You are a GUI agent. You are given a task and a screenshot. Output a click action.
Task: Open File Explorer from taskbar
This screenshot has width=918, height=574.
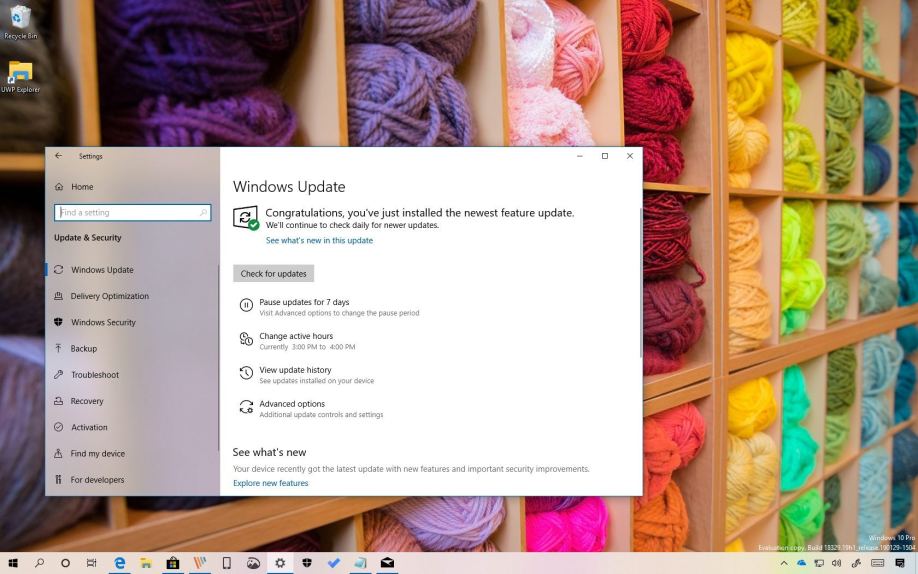tap(146, 563)
